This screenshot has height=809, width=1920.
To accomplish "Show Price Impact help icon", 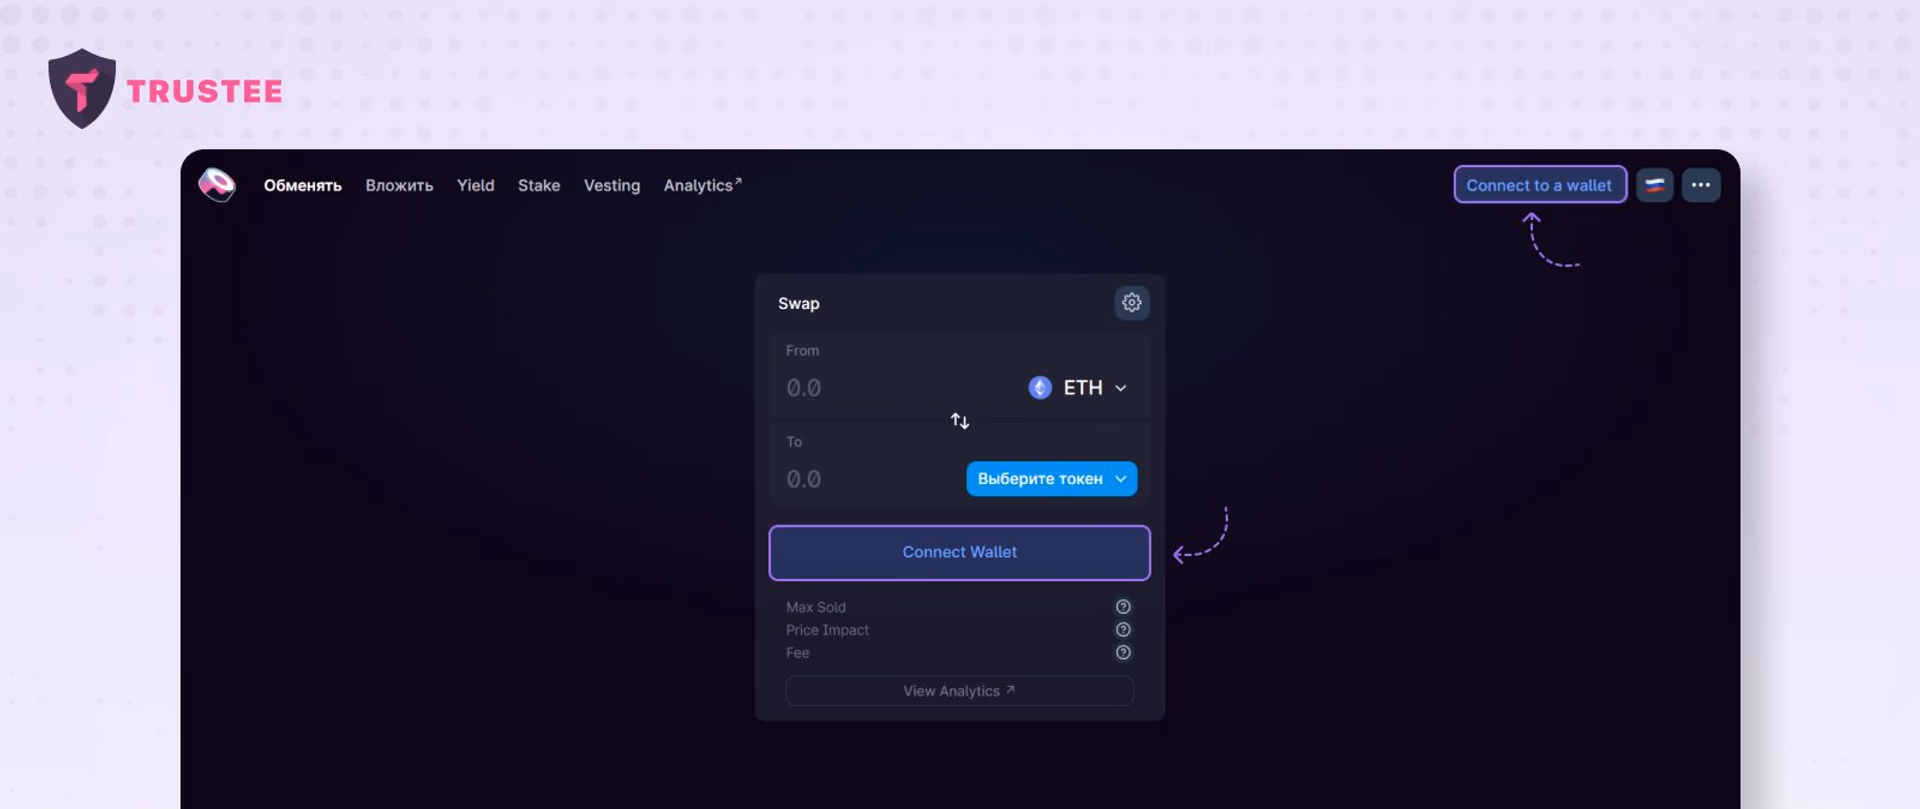I will [x=1123, y=630].
